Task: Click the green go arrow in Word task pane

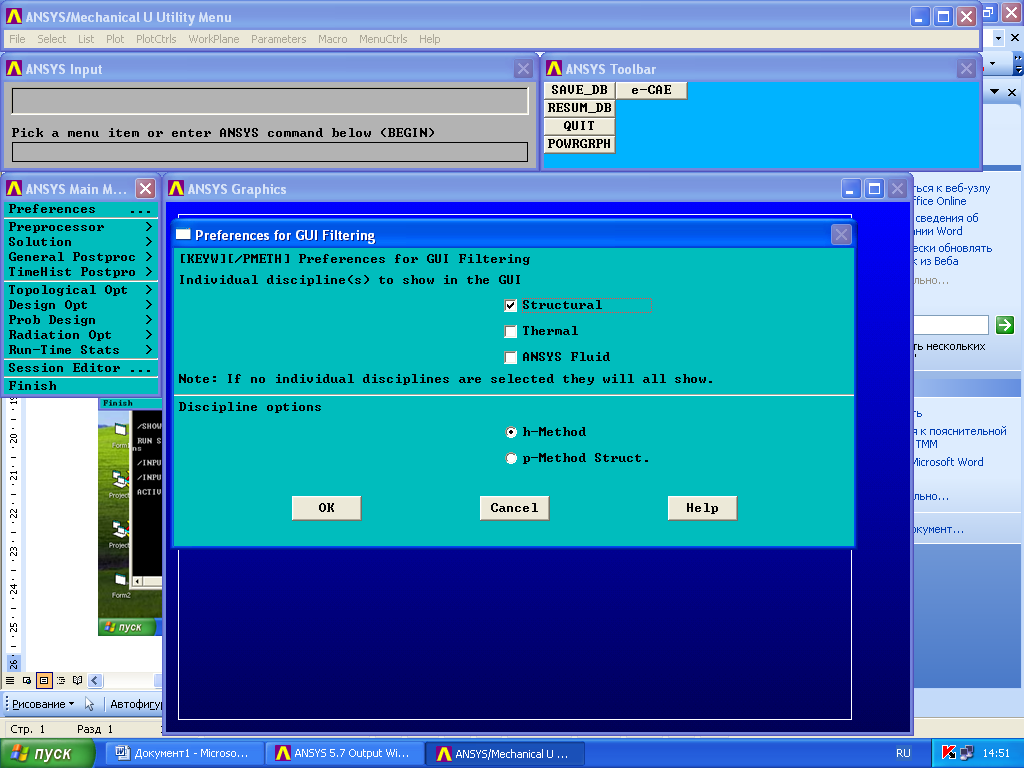Action: (x=1004, y=325)
